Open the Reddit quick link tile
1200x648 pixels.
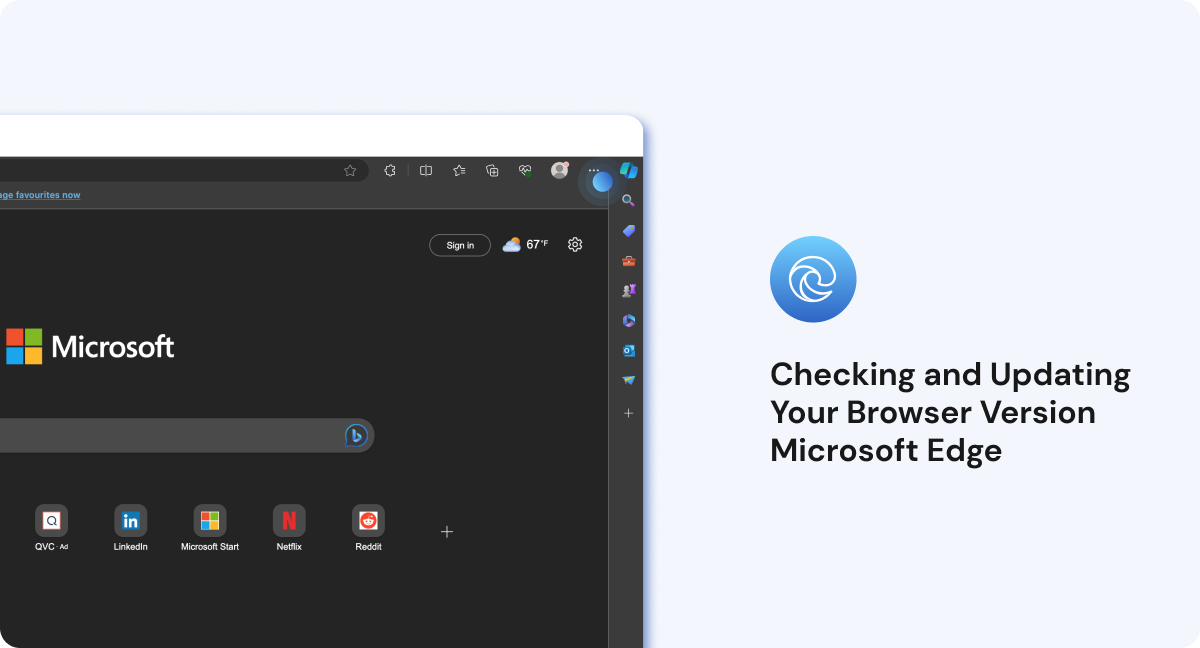pyautogui.click(x=368, y=528)
